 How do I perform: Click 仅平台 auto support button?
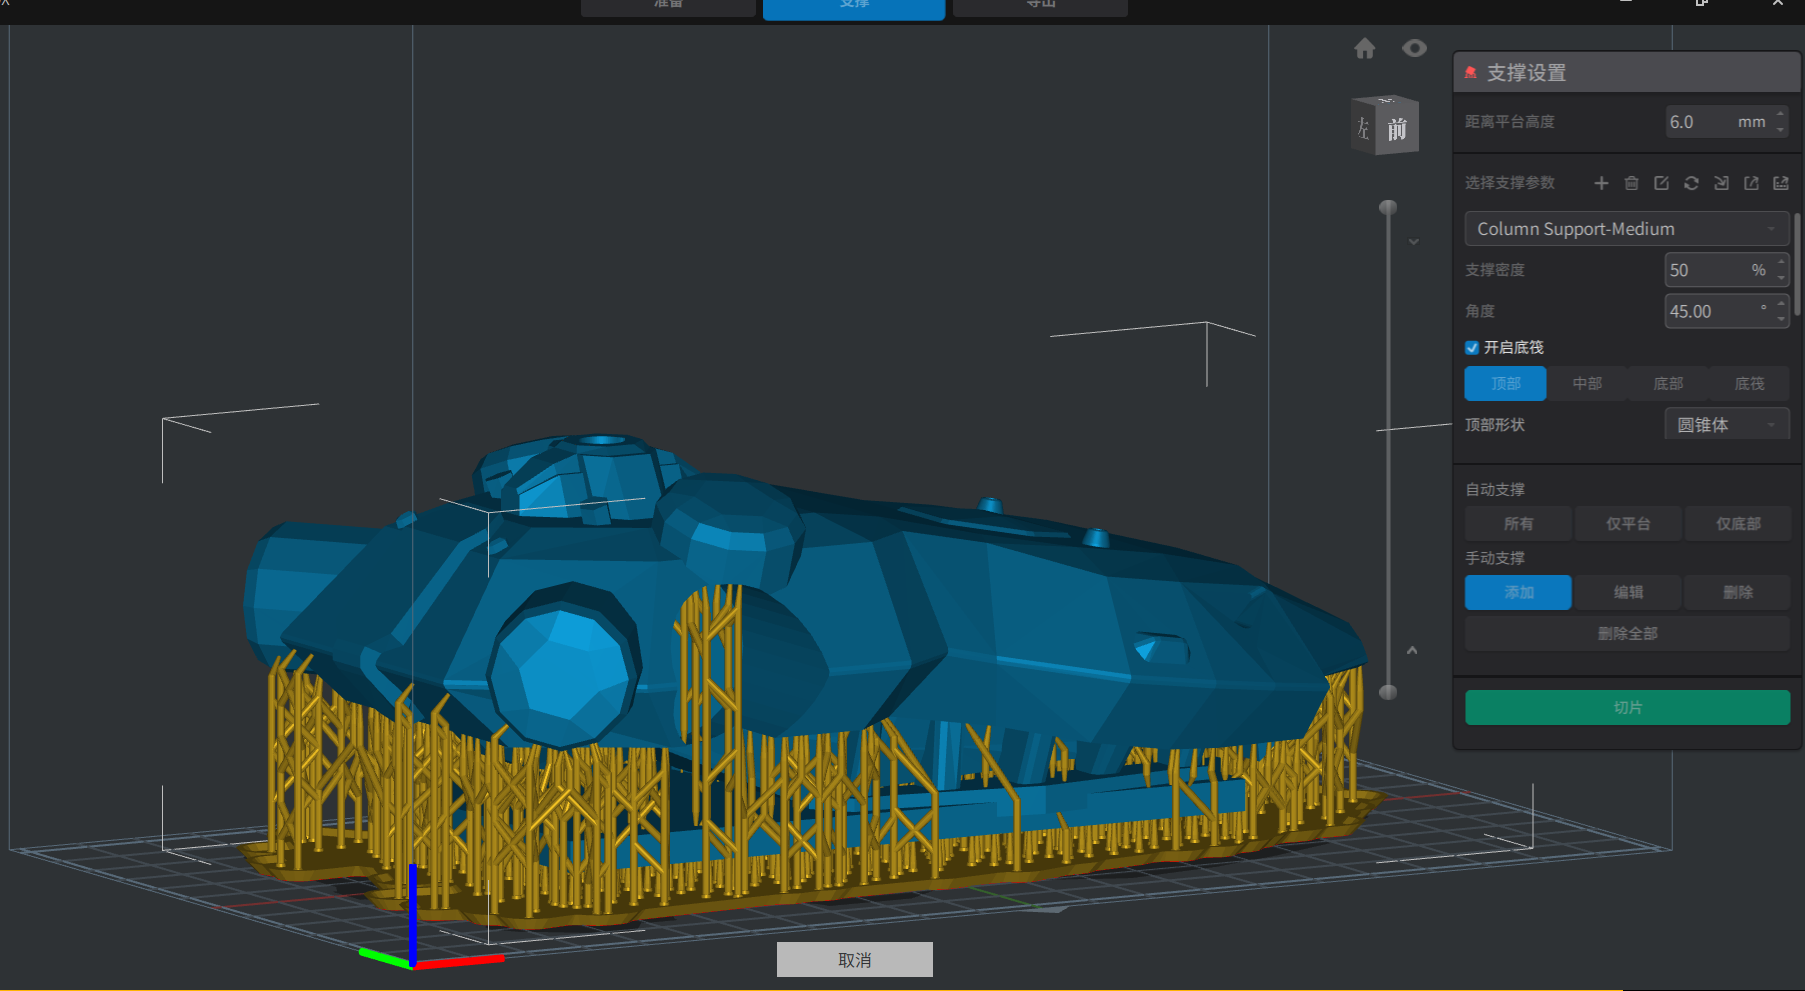click(x=1628, y=524)
